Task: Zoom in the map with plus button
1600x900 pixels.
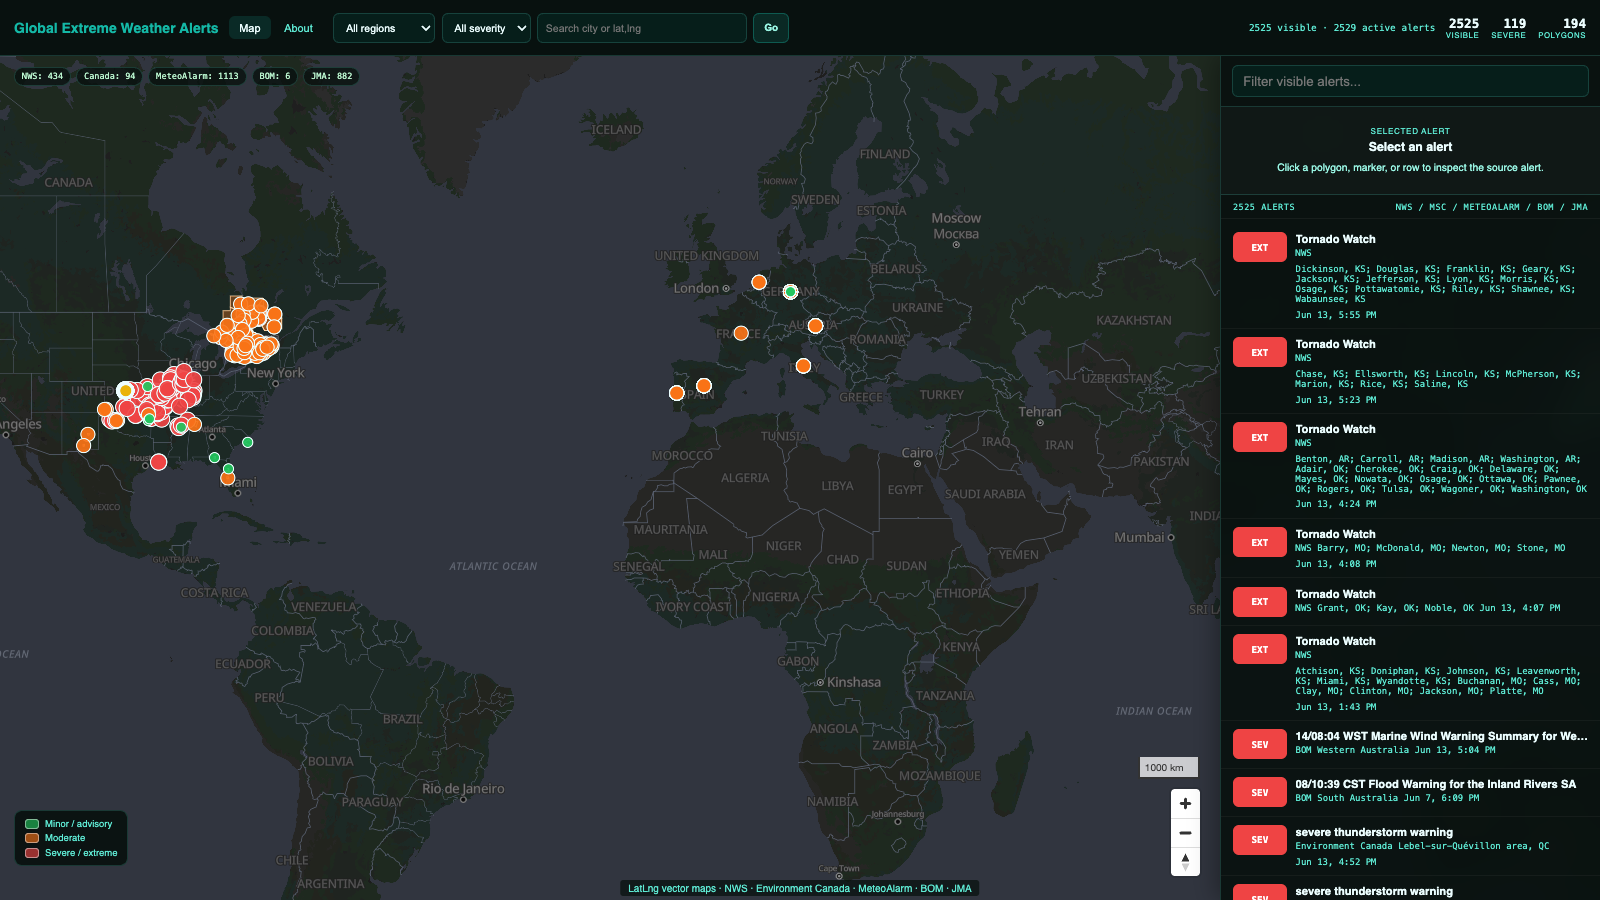Action: coord(1185,803)
